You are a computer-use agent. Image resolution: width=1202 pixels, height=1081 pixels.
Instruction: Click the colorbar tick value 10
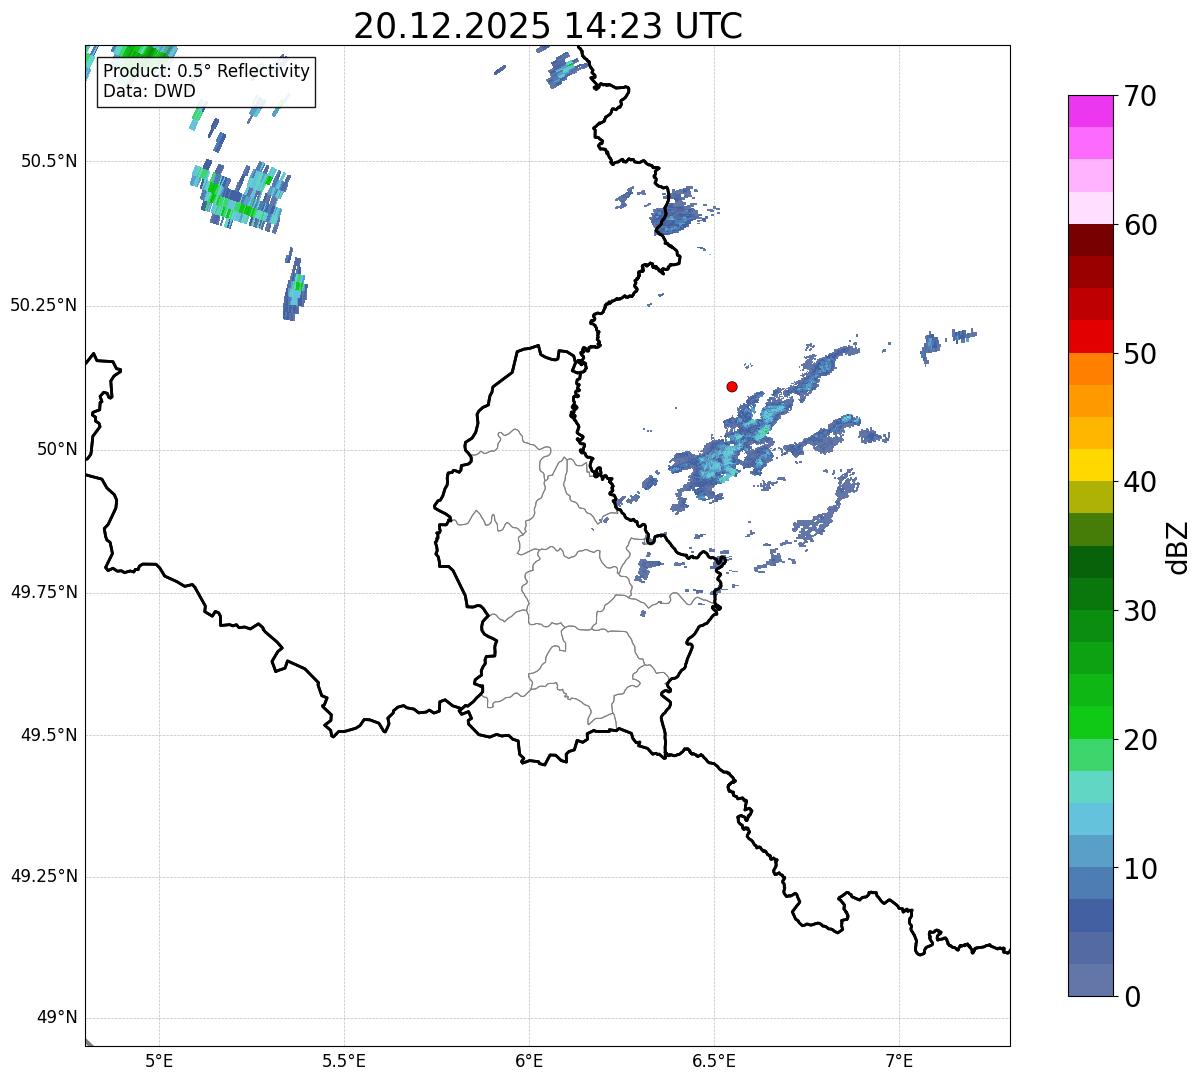[1139, 869]
